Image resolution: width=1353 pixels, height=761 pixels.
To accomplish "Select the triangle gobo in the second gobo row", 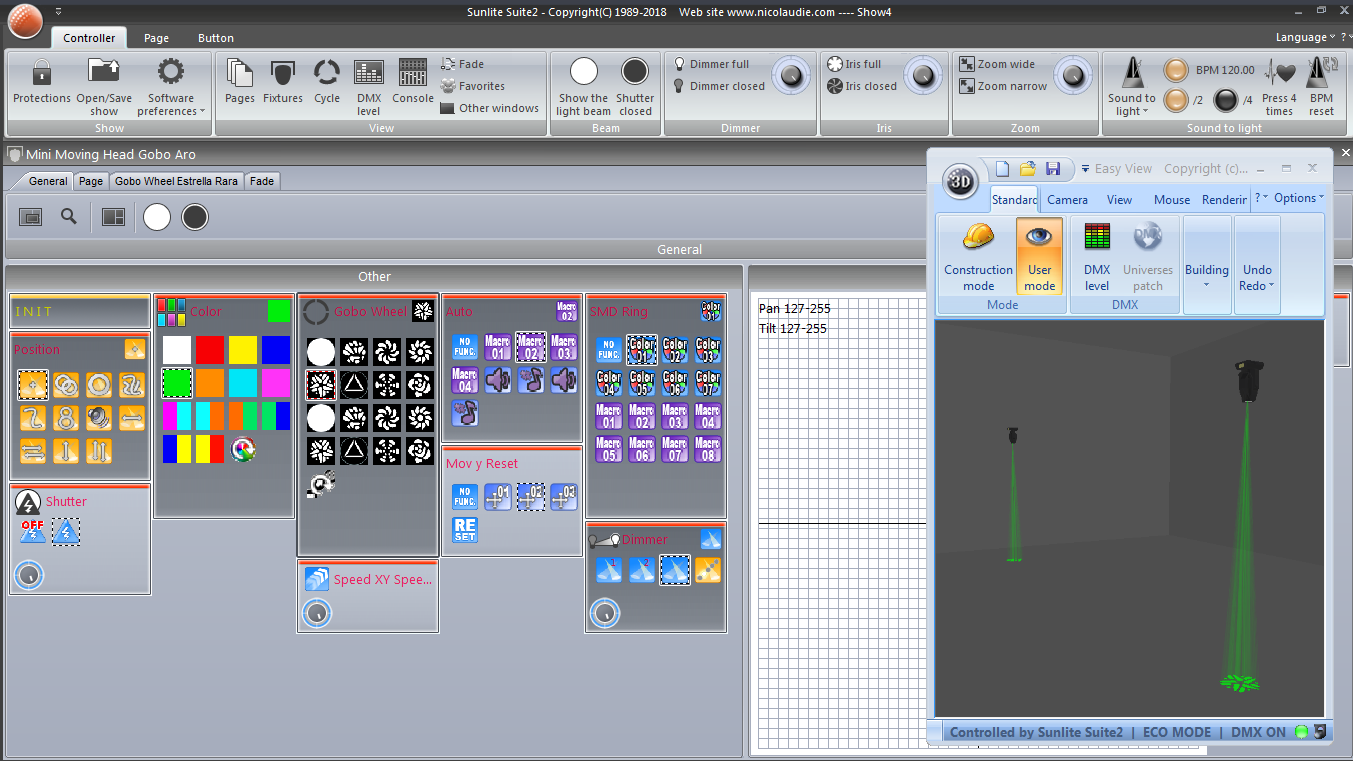I will click(353, 384).
